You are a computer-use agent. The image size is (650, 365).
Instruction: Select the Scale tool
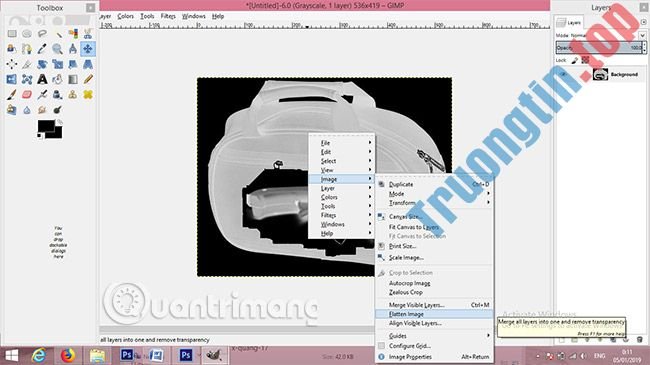pyautogui.click(x=58, y=64)
